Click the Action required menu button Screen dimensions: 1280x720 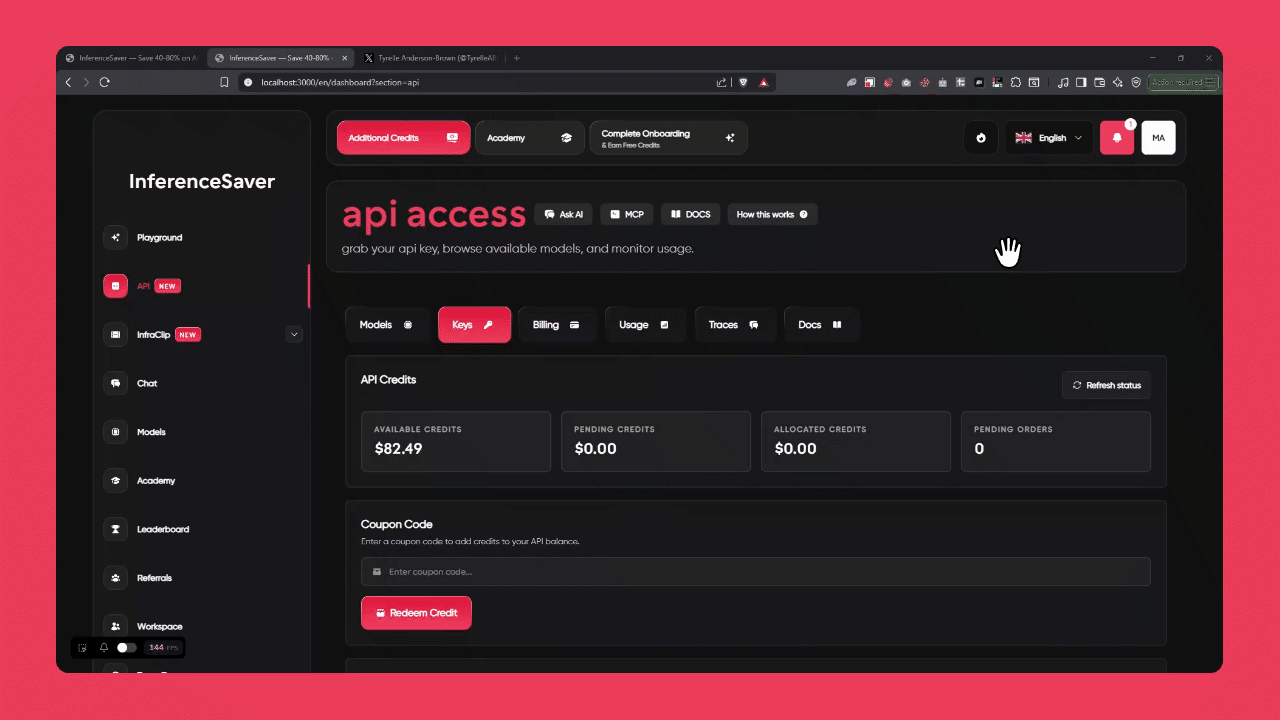(1182, 82)
